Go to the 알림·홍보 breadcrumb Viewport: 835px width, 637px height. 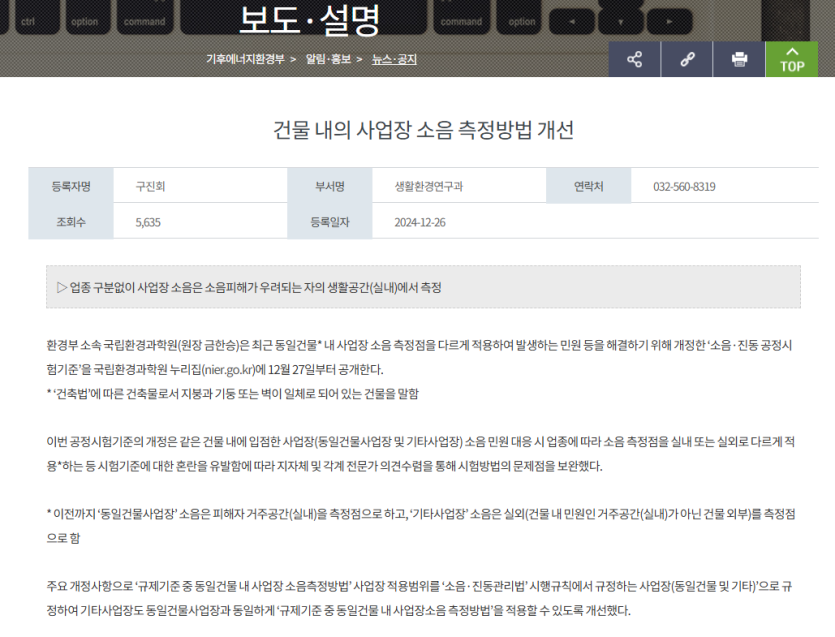[329, 59]
